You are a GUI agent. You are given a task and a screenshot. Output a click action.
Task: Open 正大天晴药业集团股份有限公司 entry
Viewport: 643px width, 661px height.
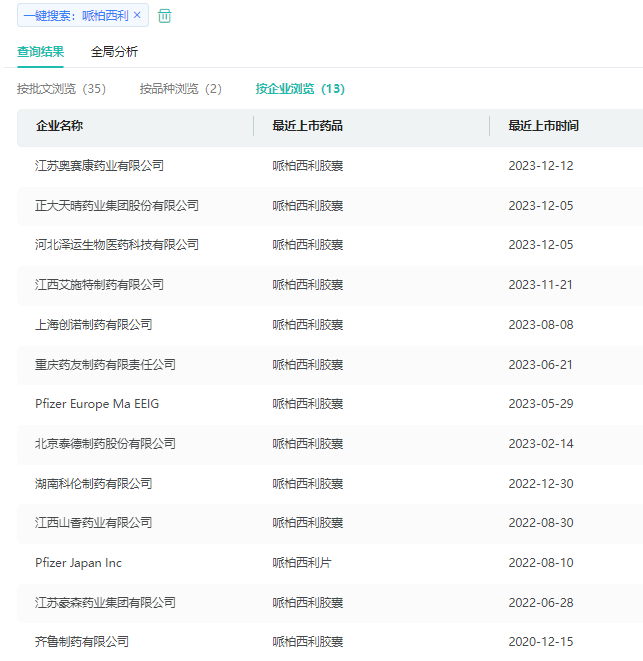[x=117, y=206]
